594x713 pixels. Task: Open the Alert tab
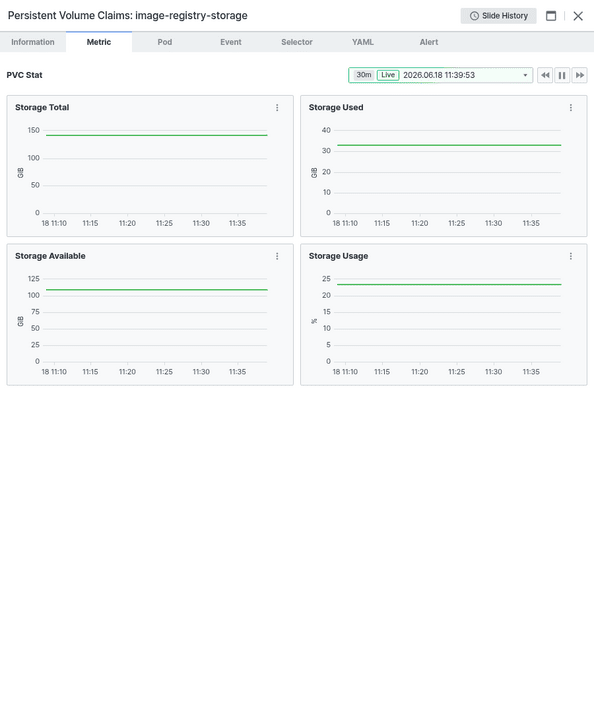(428, 42)
